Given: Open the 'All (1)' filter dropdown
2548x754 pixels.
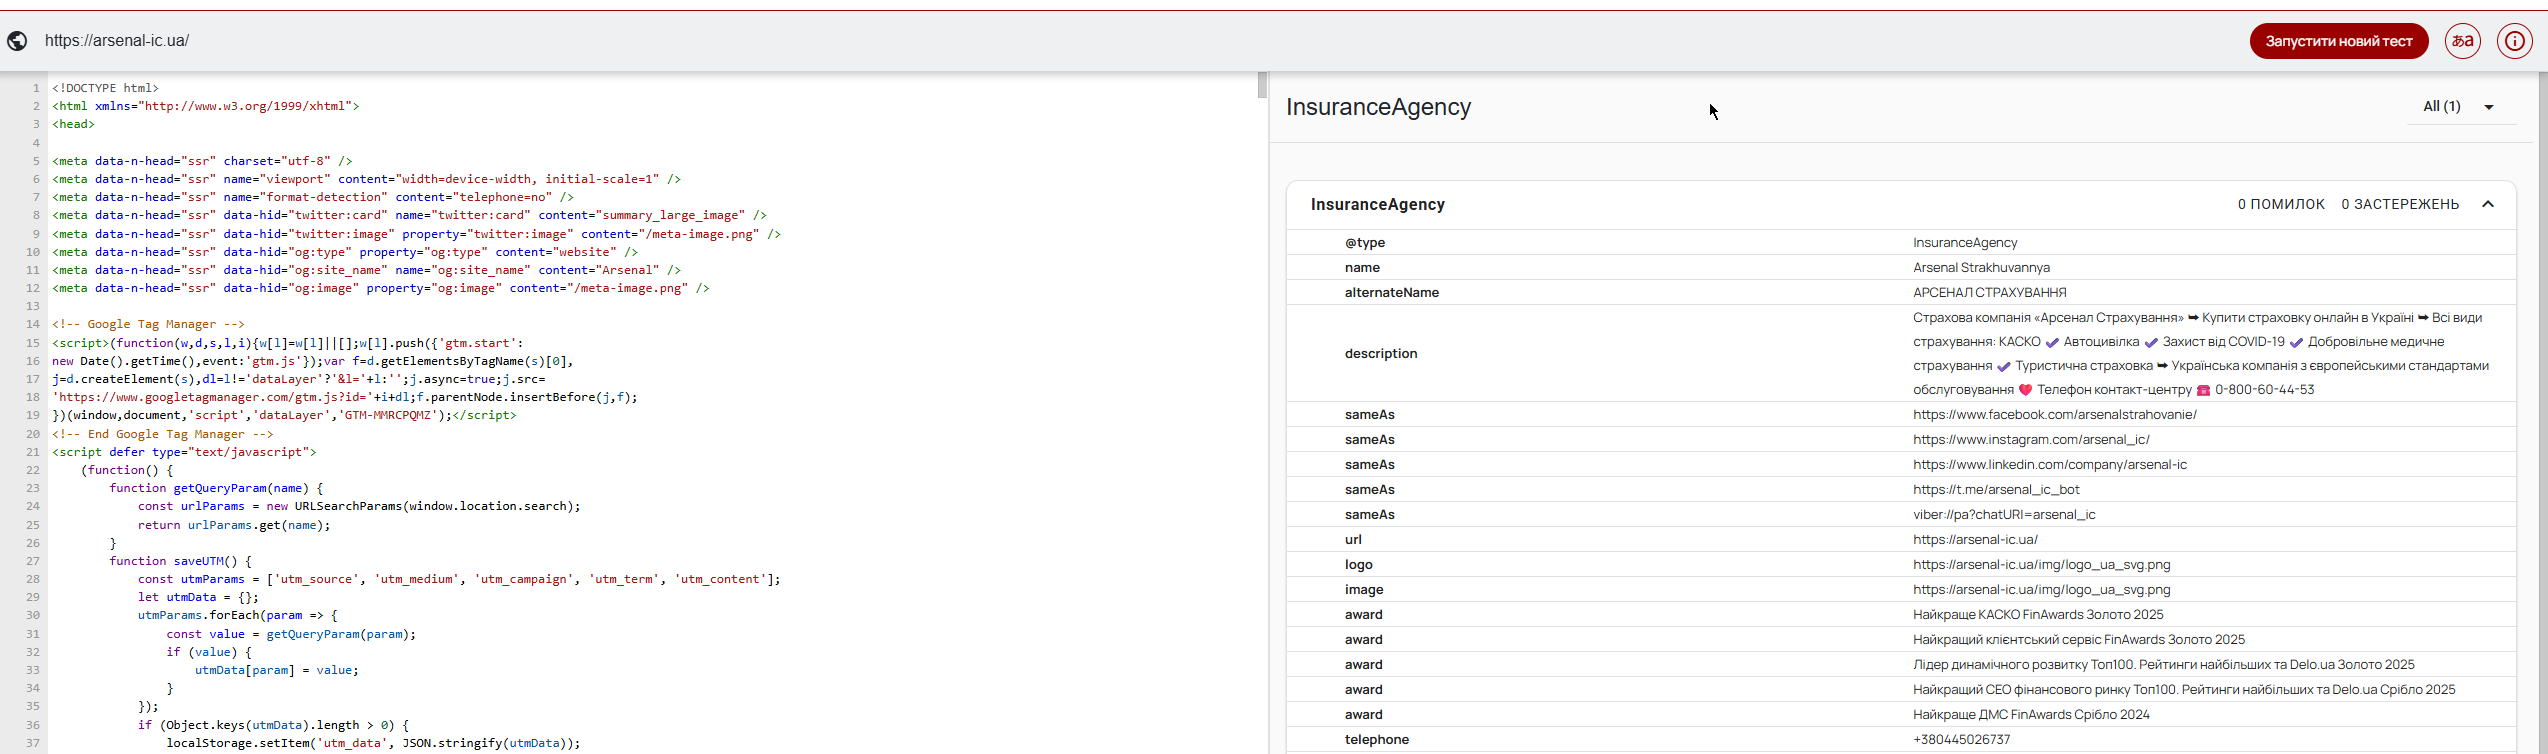Looking at the screenshot, I should click(x=2460, y=107).
